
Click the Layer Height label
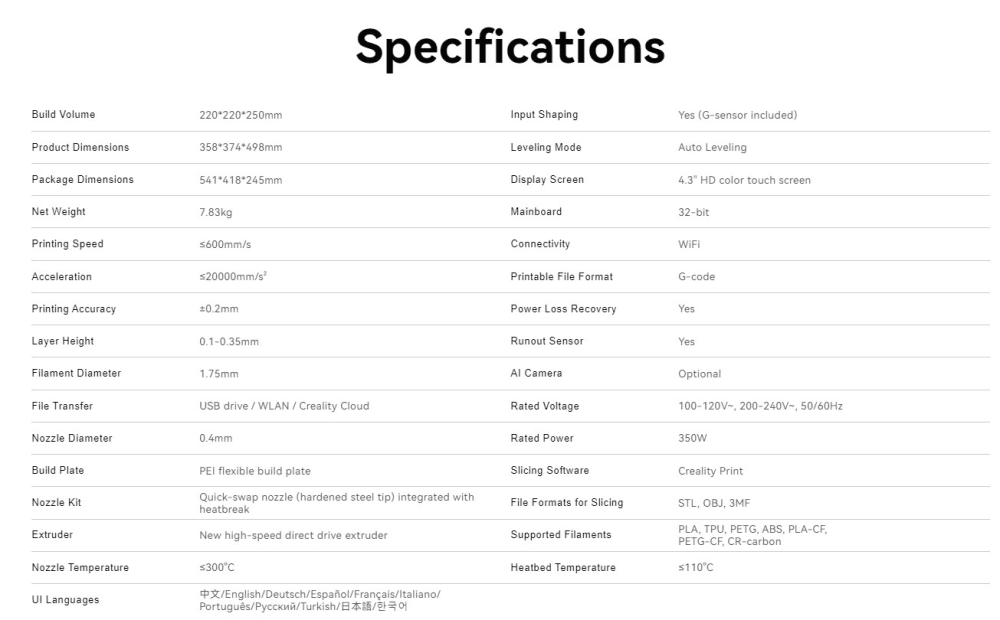62,341
